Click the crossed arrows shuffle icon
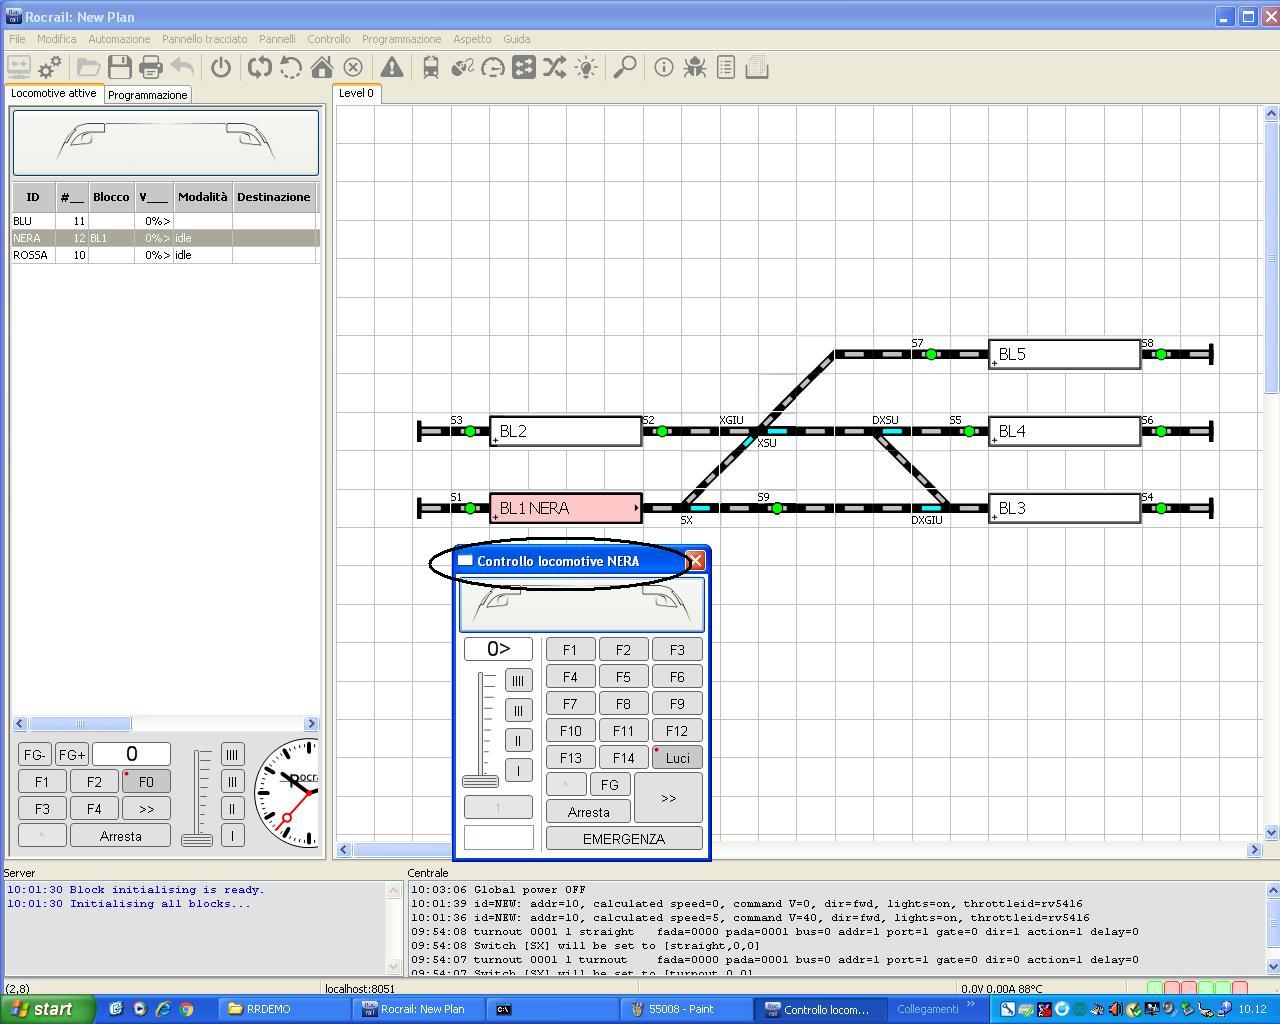The height and width of the screenshot is (1024, 1280). (555, 67)
